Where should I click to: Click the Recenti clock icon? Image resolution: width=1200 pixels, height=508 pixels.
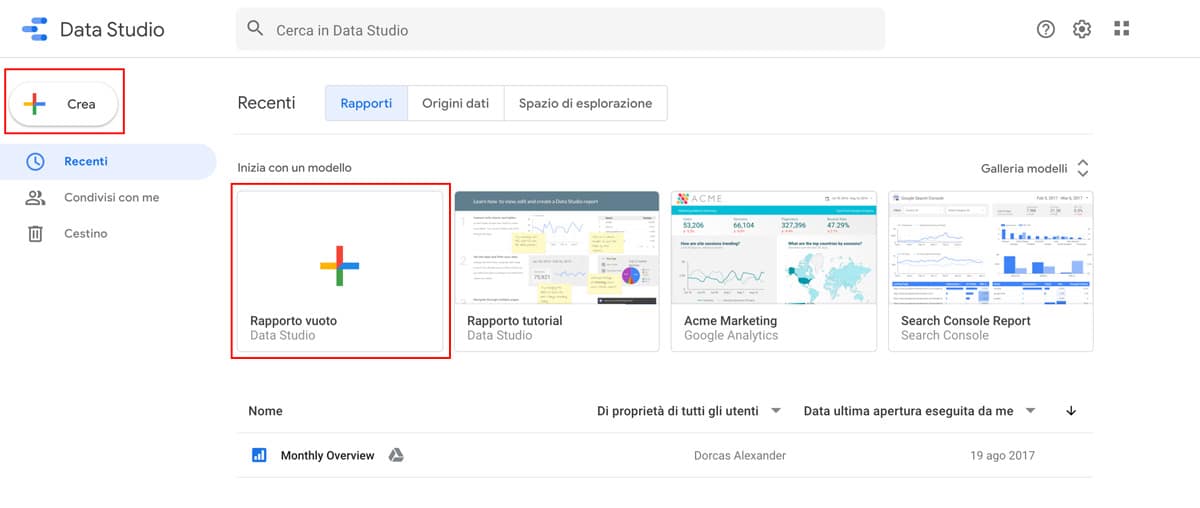point(35,161)
